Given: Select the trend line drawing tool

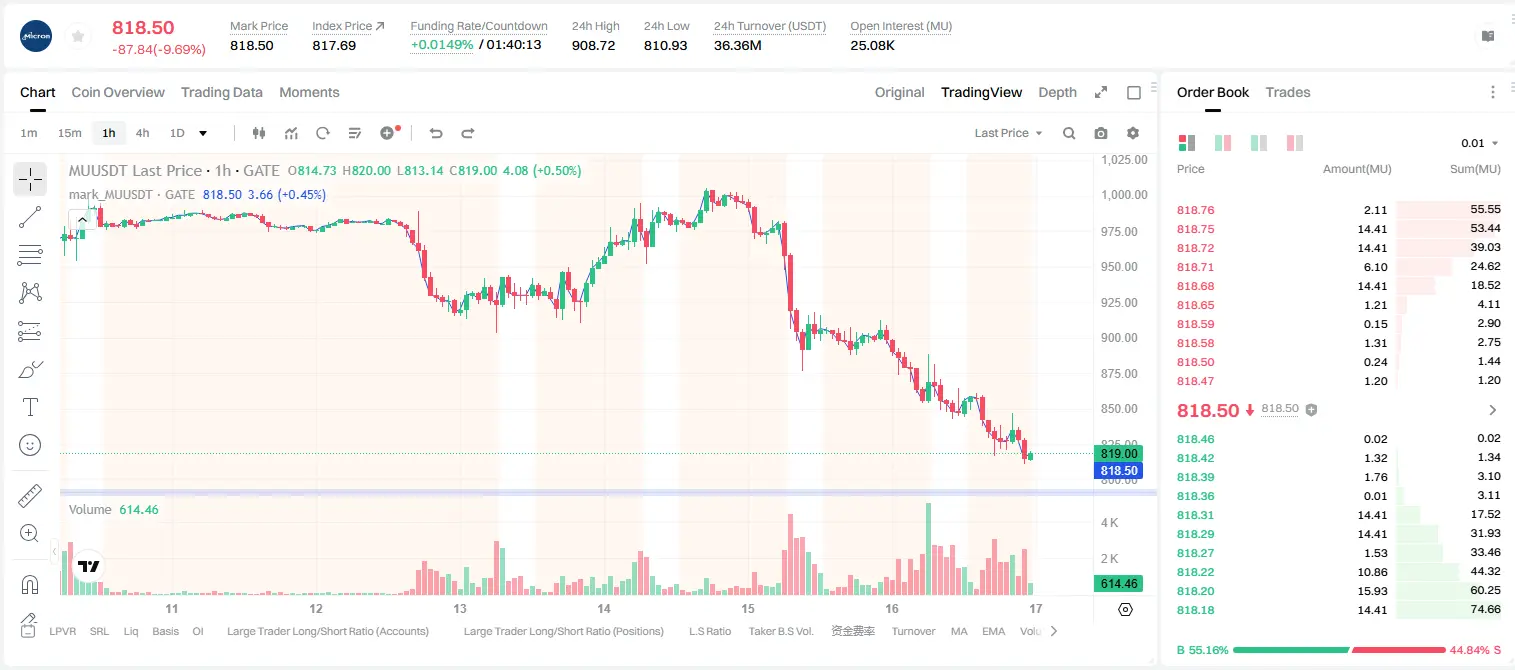Looking at the screenshot, I should [30, 217].
